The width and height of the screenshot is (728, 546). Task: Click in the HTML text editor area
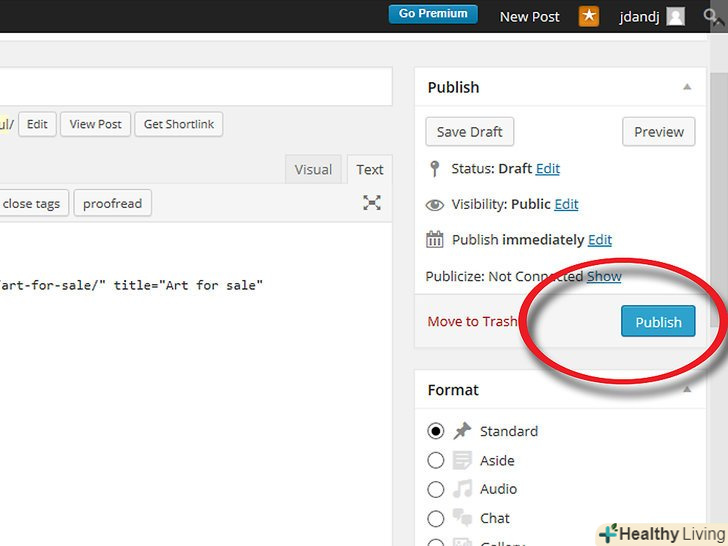point(195,385)
